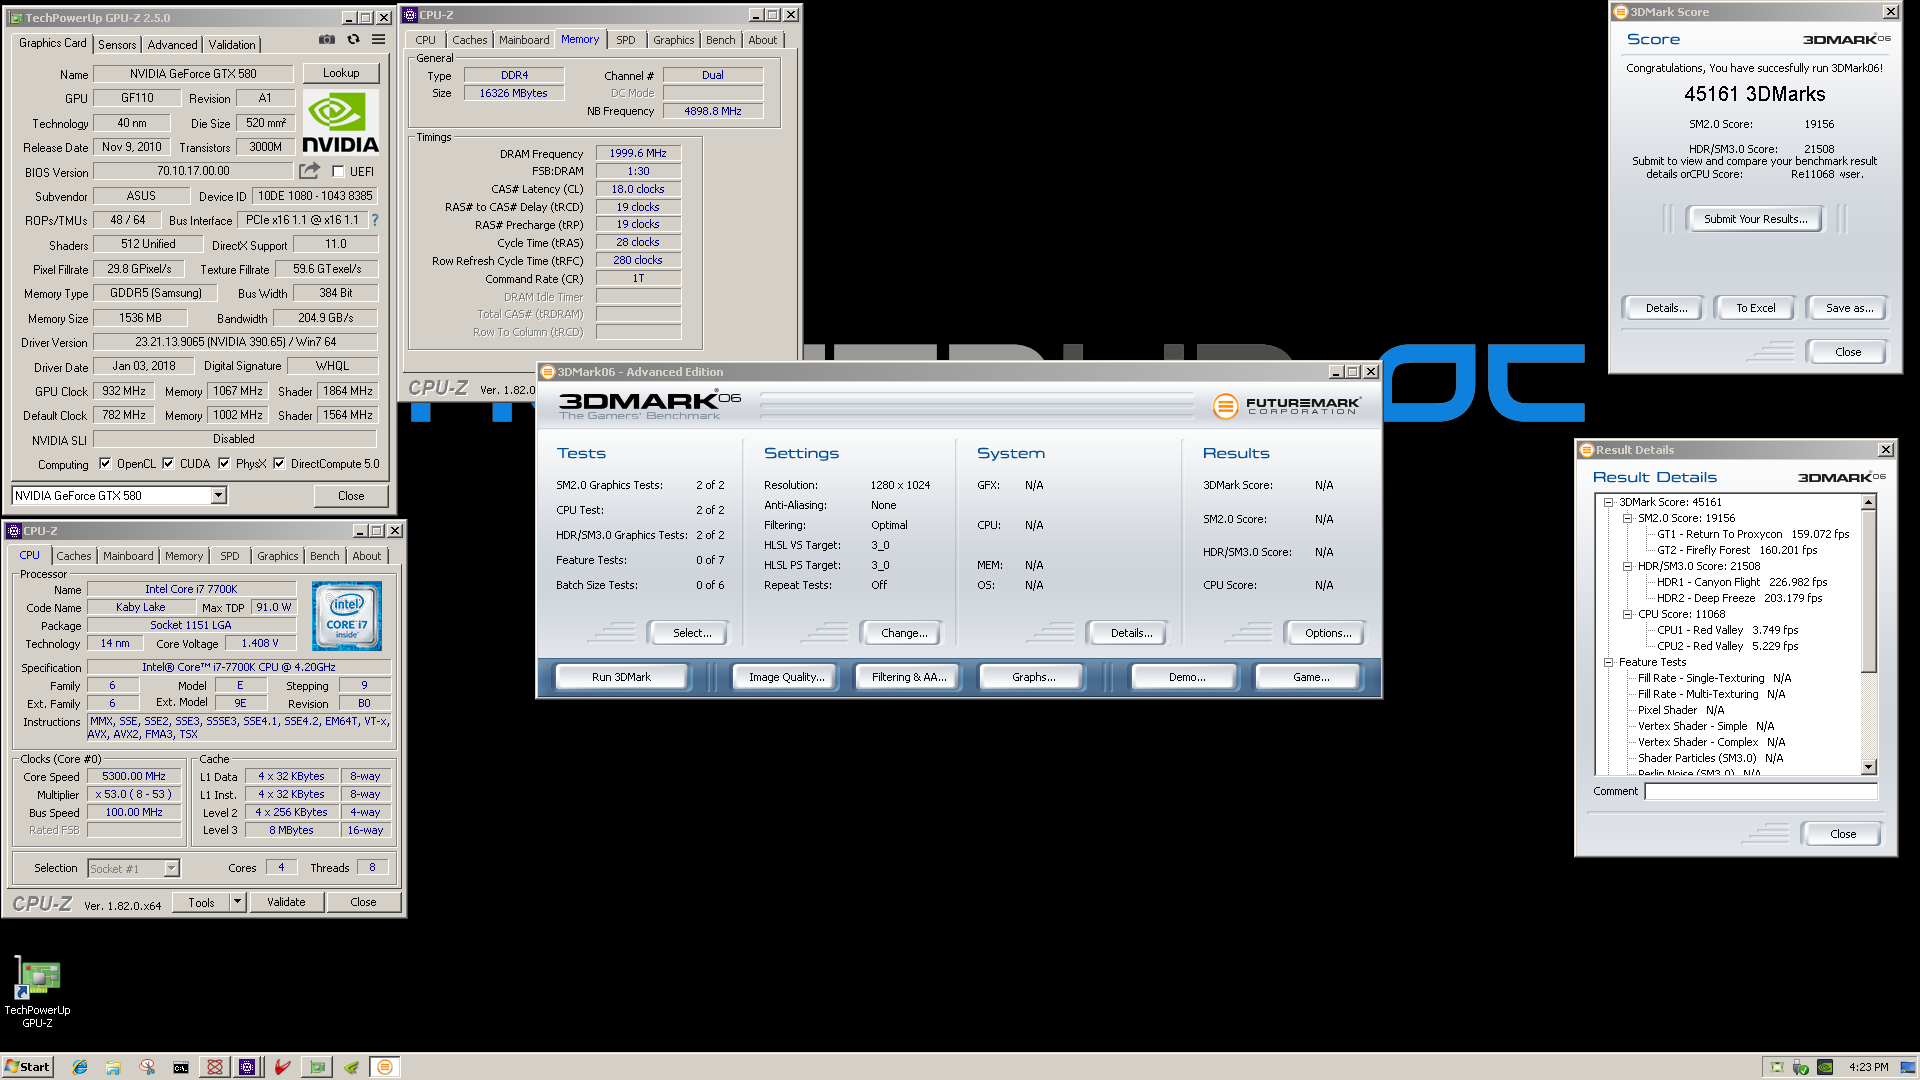1920x1080 pixels.
Task: Toggle the DirectCompute 5.0 checkbox
Action: tap(279, 464)
